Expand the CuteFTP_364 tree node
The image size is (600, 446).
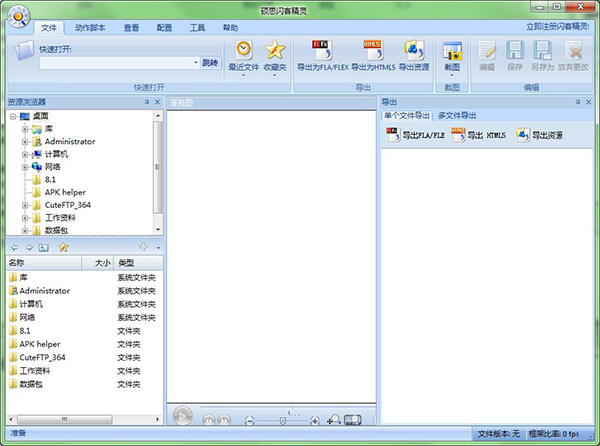tap(25, 205)
